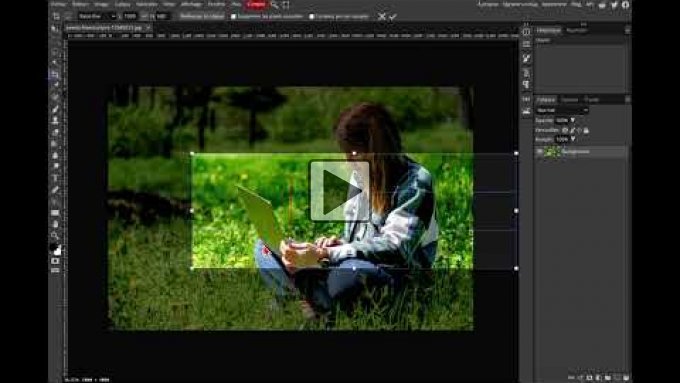Switch to the History tab
The height and width of the screenshot is (383, 680).
click(548, 30)
